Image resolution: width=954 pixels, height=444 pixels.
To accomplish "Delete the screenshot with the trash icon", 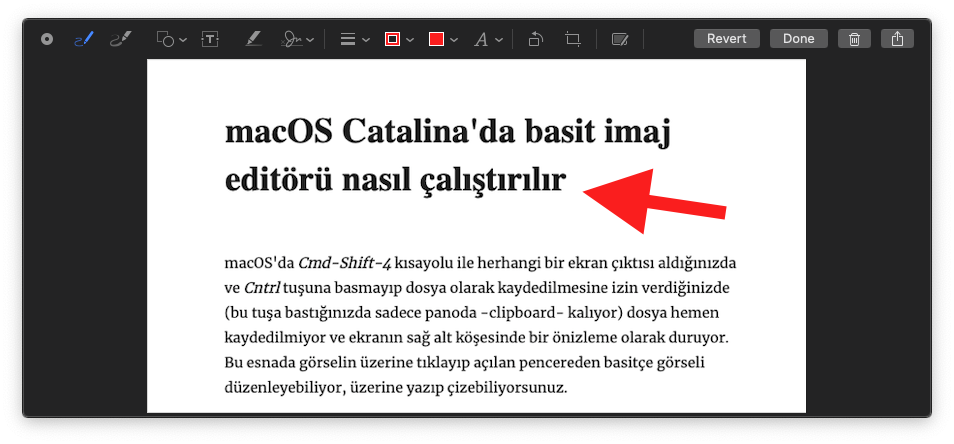I will 854,39.
